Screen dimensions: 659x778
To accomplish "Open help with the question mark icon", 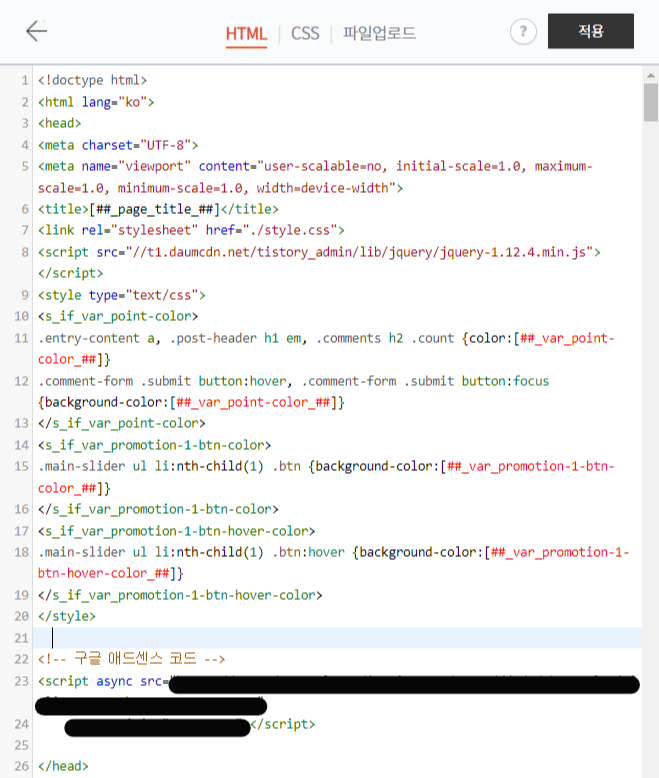I will pos(523,32).
